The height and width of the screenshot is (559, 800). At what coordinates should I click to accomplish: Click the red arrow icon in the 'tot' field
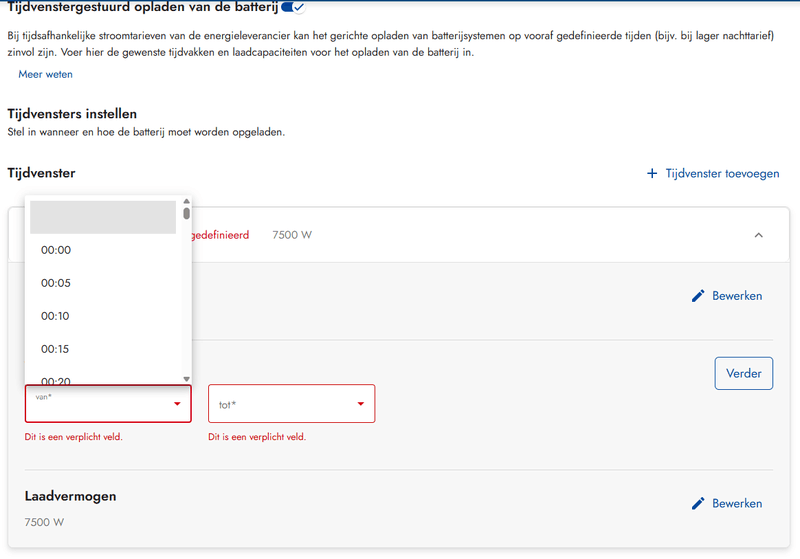click(x=360, y=404)
